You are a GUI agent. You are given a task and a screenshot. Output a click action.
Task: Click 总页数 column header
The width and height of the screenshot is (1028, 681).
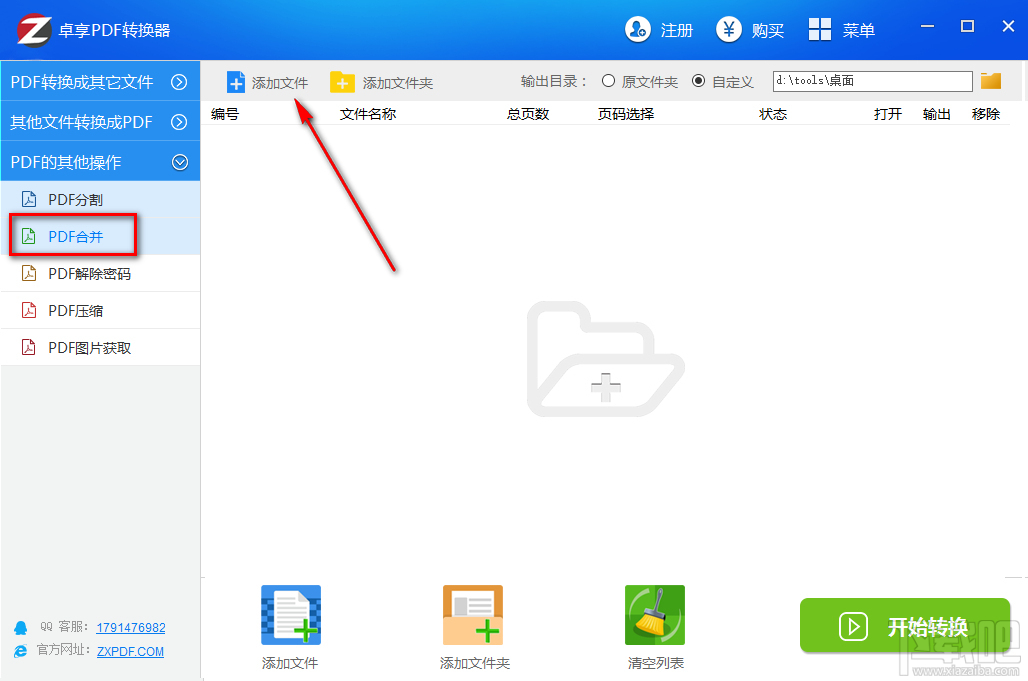click(x=528, y=114)
